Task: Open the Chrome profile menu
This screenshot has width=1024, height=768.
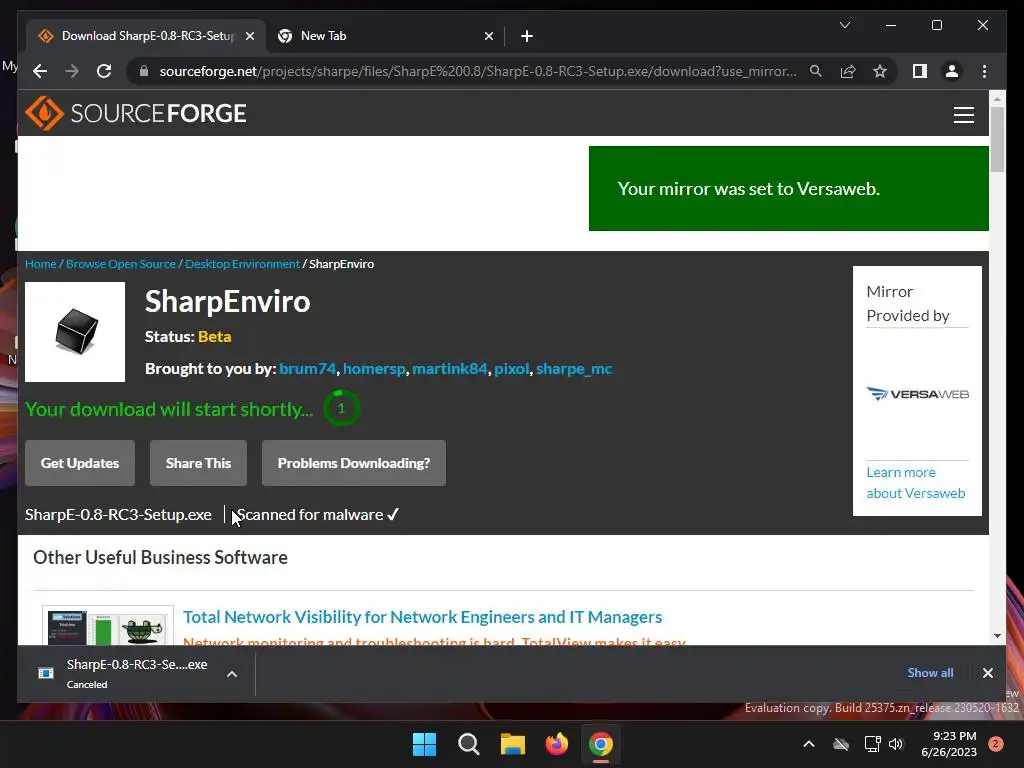Action: 952,71
